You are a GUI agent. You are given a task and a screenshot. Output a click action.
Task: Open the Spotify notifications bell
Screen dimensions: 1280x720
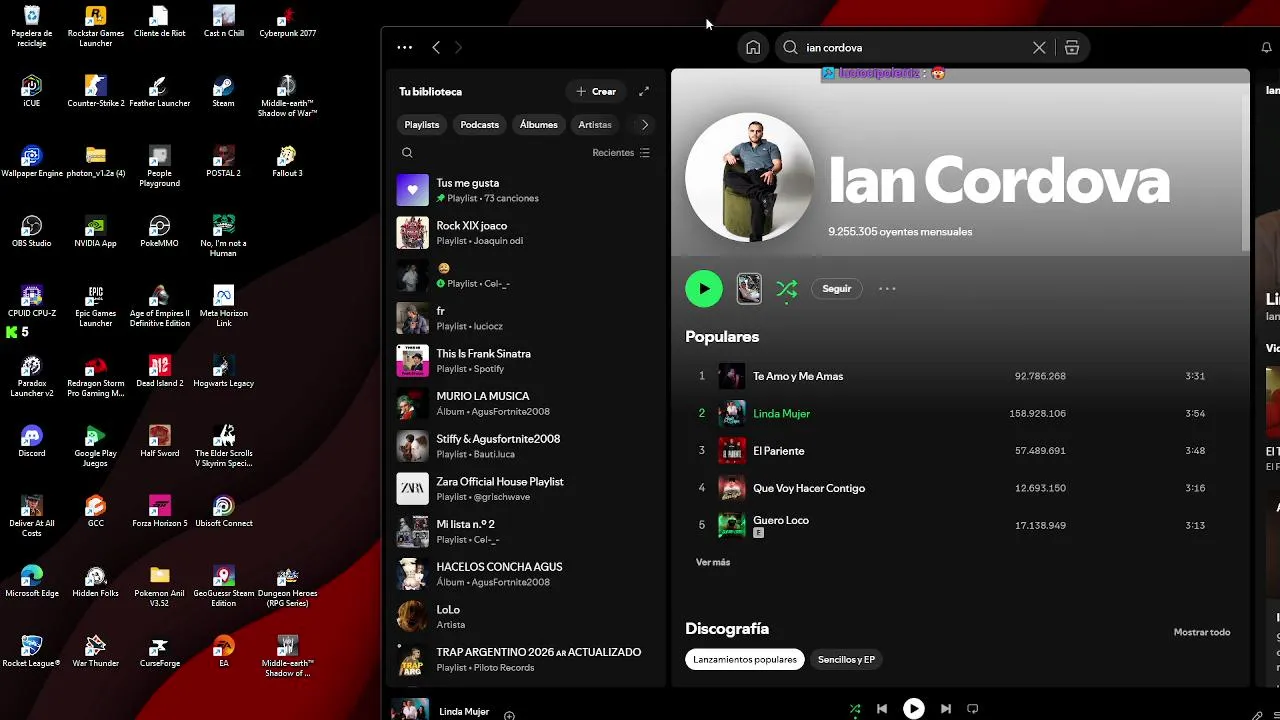(1266, 47)
